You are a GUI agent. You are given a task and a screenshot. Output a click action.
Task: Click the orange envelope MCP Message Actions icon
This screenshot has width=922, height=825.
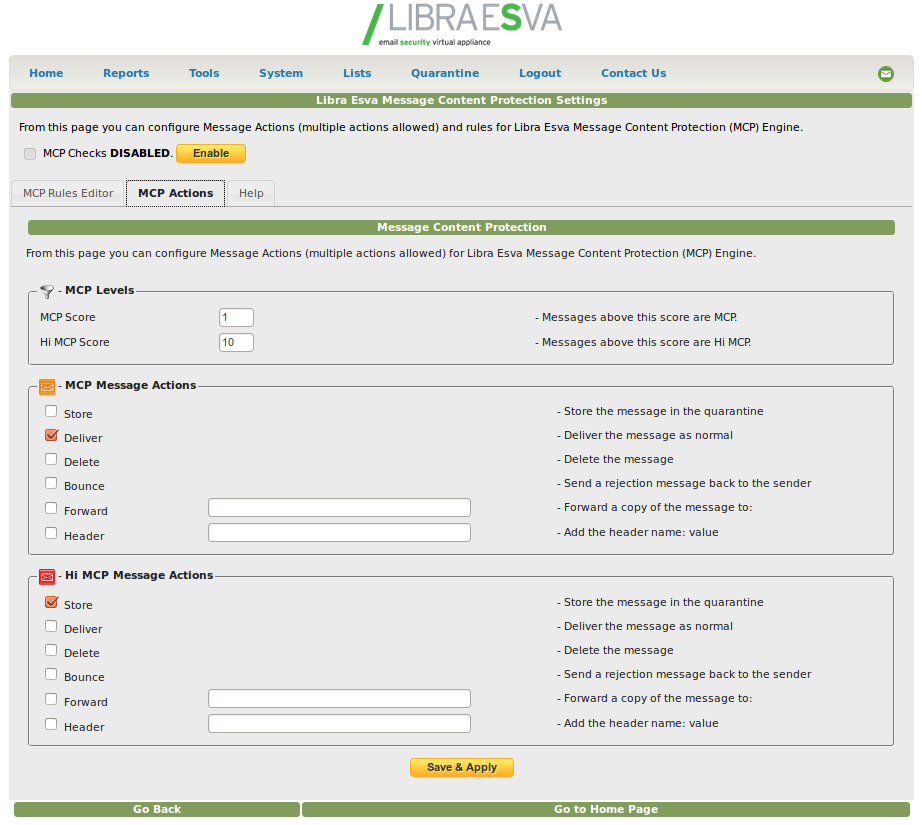tap(47, 386)
